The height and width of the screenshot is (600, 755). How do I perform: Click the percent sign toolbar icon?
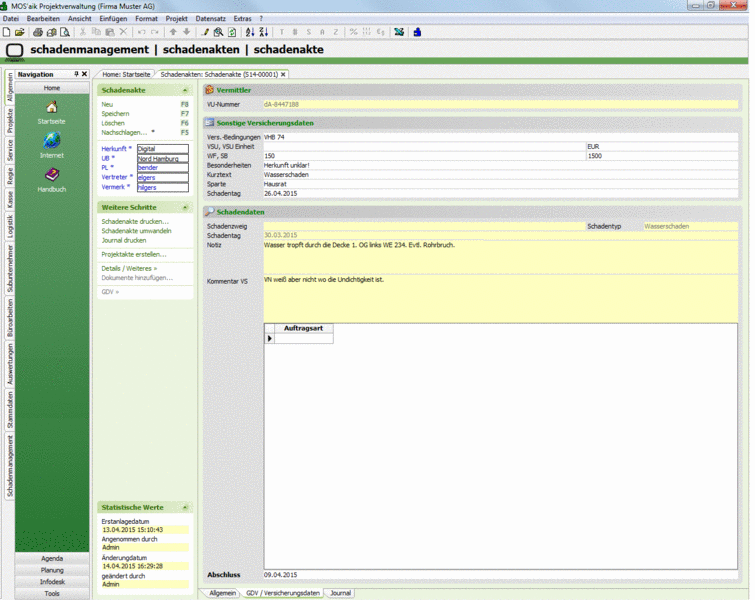[353, 32]
